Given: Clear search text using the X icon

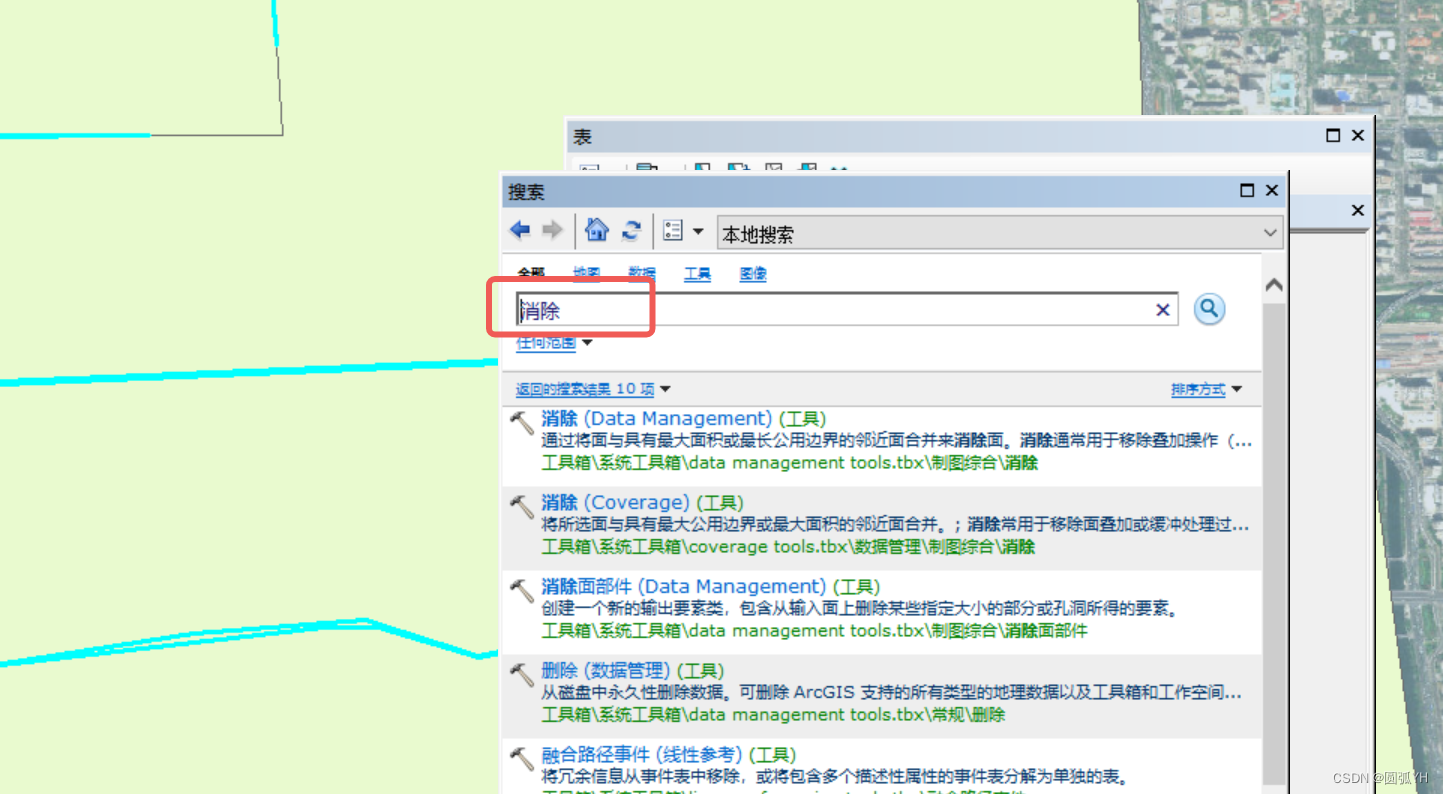Looking at the screenshot, I should click(x=1162, y=309).
